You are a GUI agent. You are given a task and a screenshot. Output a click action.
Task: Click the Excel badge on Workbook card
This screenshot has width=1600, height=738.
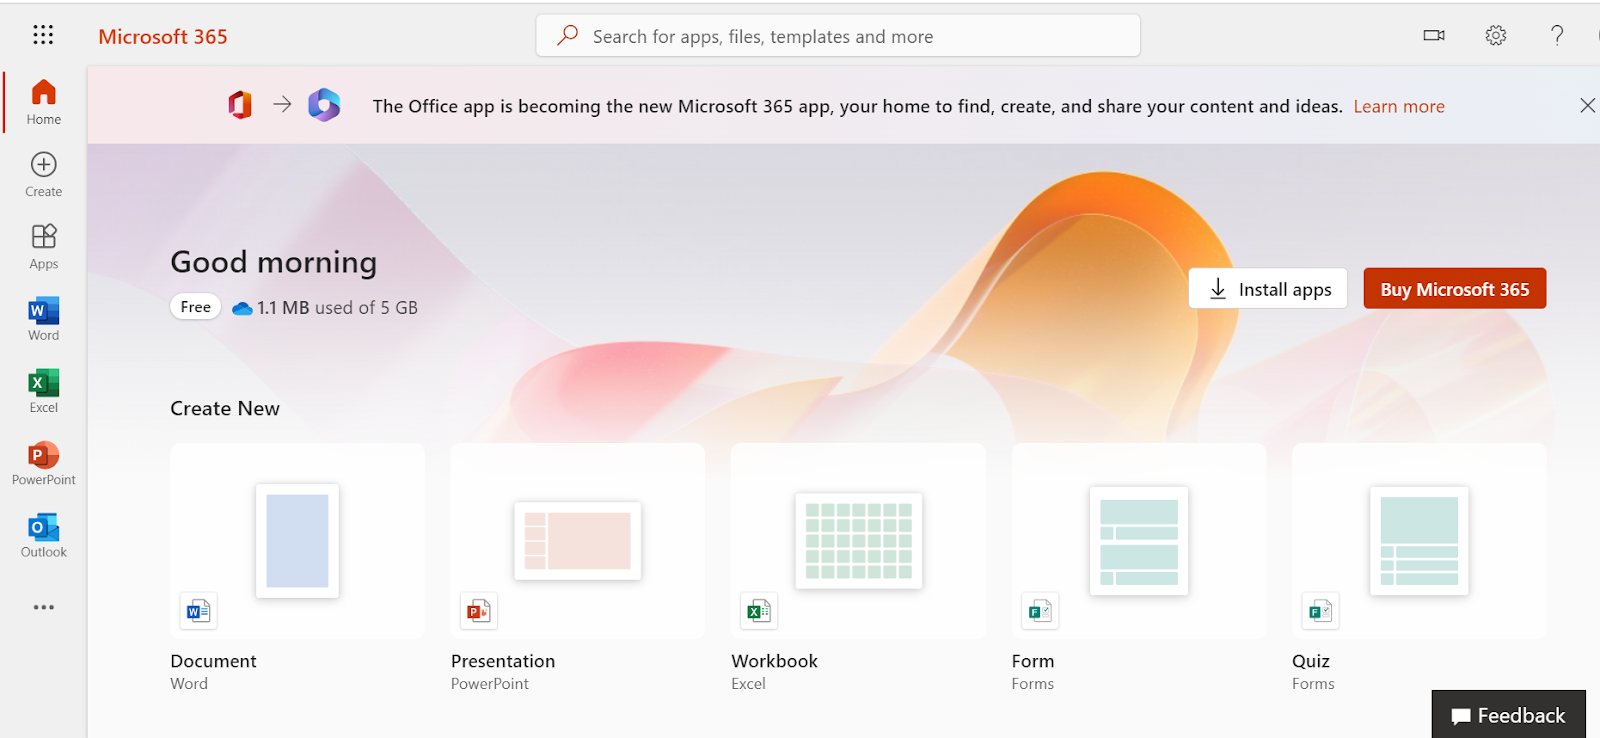click(x=759, y=611)
